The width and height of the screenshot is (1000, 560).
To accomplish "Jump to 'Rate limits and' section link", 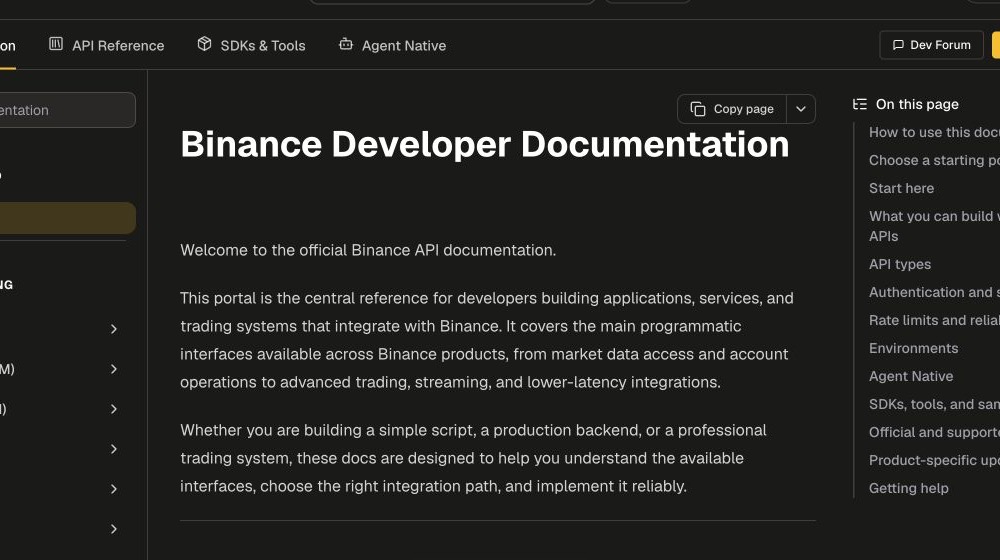I will (934, 320).
